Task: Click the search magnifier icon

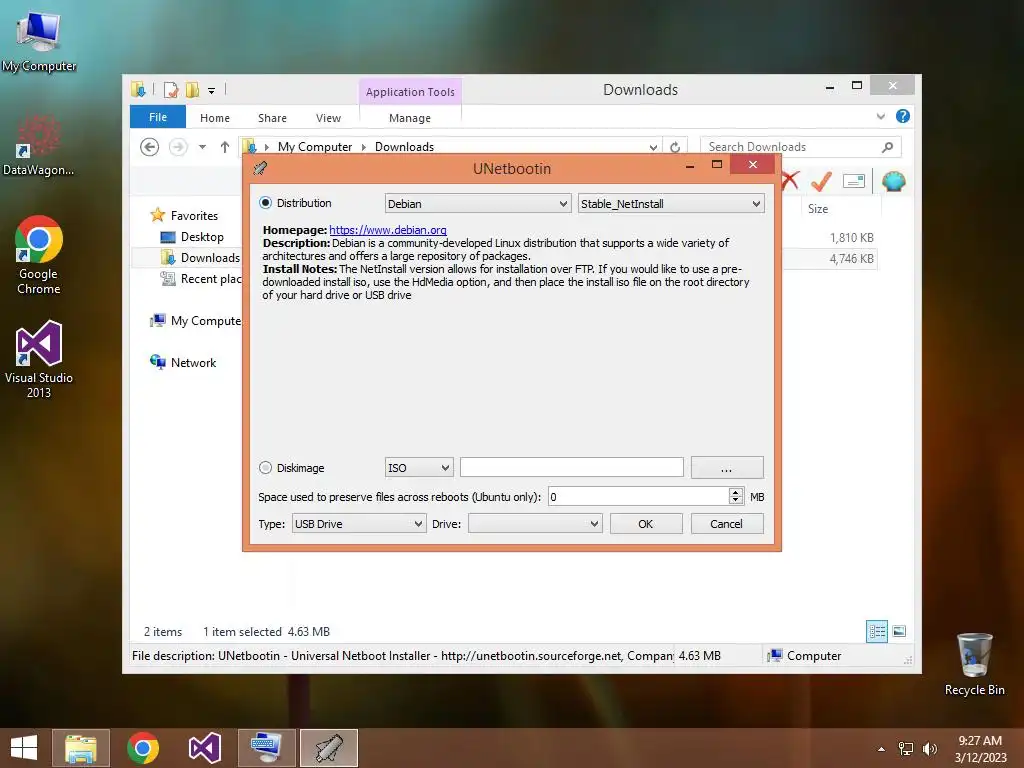Action: (888, 147)
